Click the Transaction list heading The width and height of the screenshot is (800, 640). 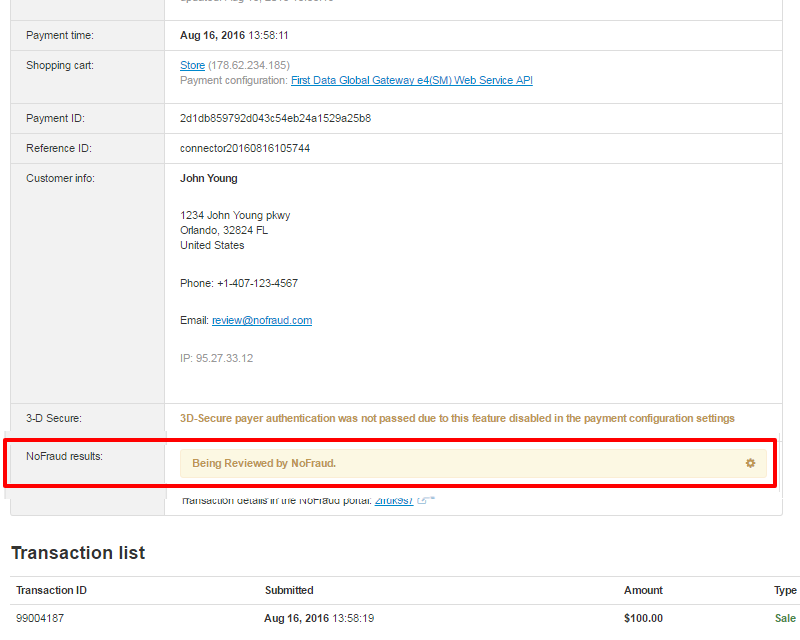[78, 553]
